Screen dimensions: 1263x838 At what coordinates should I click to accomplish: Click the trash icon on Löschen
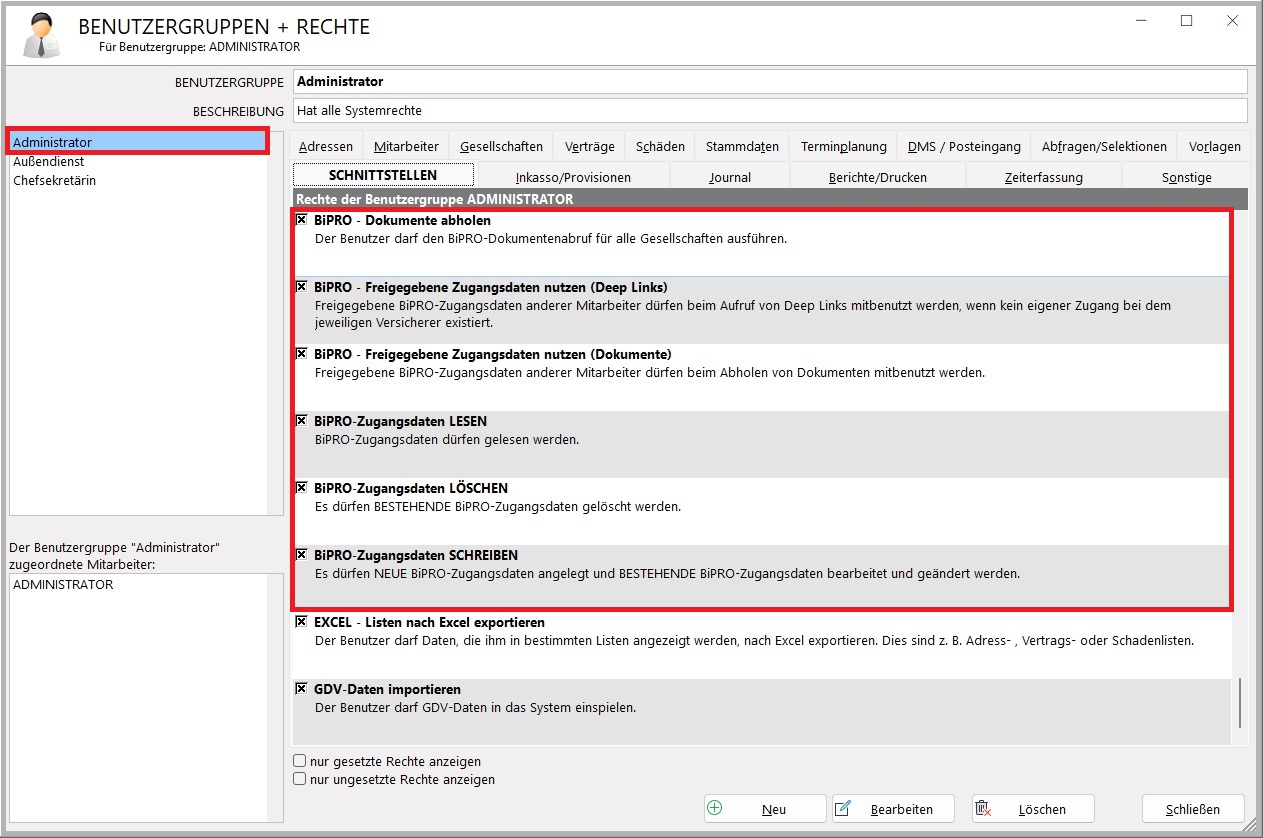pyautogui.click(x=983, y=808)
